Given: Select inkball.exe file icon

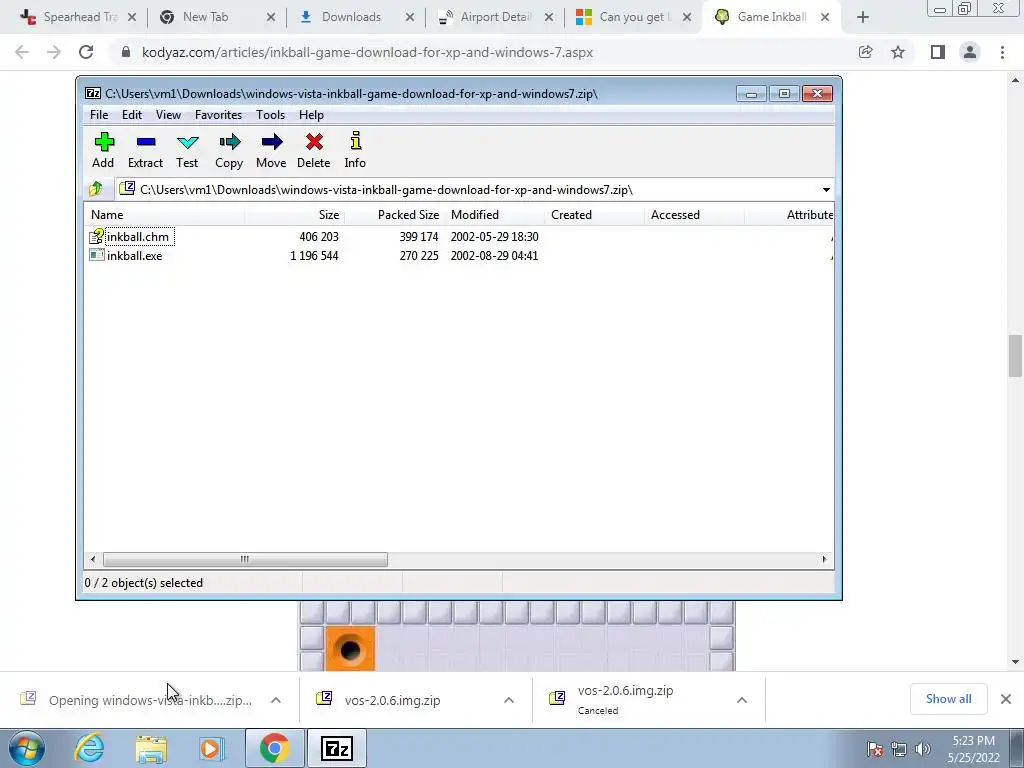Looking at the screenshot, I should click(x=97, y=255).
